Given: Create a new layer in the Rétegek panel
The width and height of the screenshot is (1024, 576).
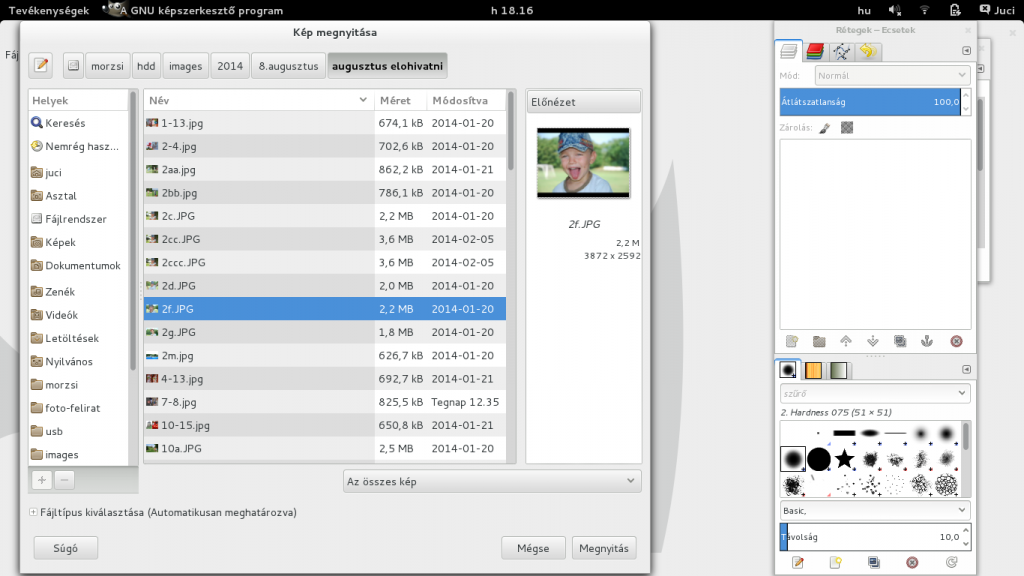Looking at the screenshot, I should (x=791, y=341).
